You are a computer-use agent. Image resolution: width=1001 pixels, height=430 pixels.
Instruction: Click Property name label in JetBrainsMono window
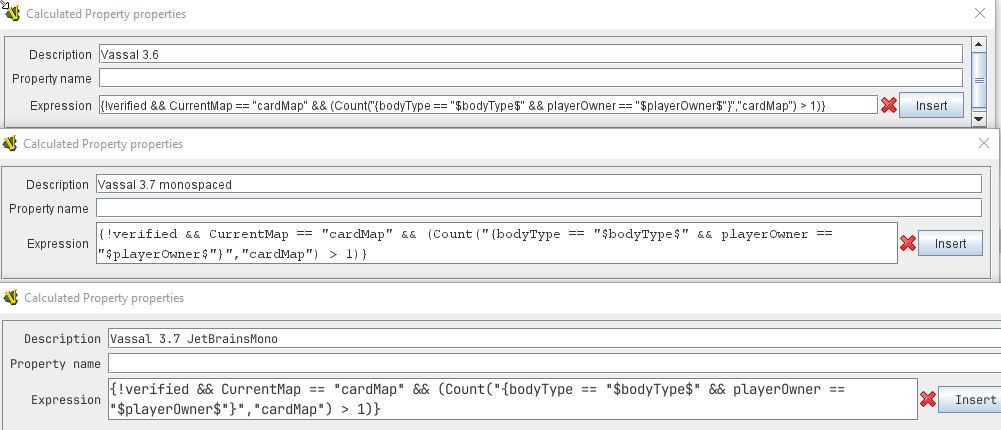(56, 364)
